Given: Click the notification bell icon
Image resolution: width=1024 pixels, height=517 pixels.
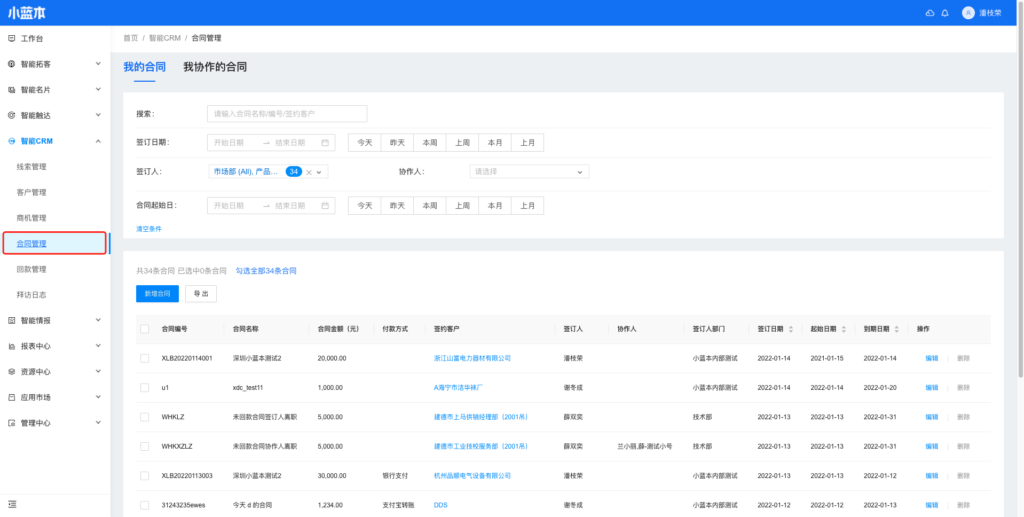Looking at the screenshot, I should (945, 13).
